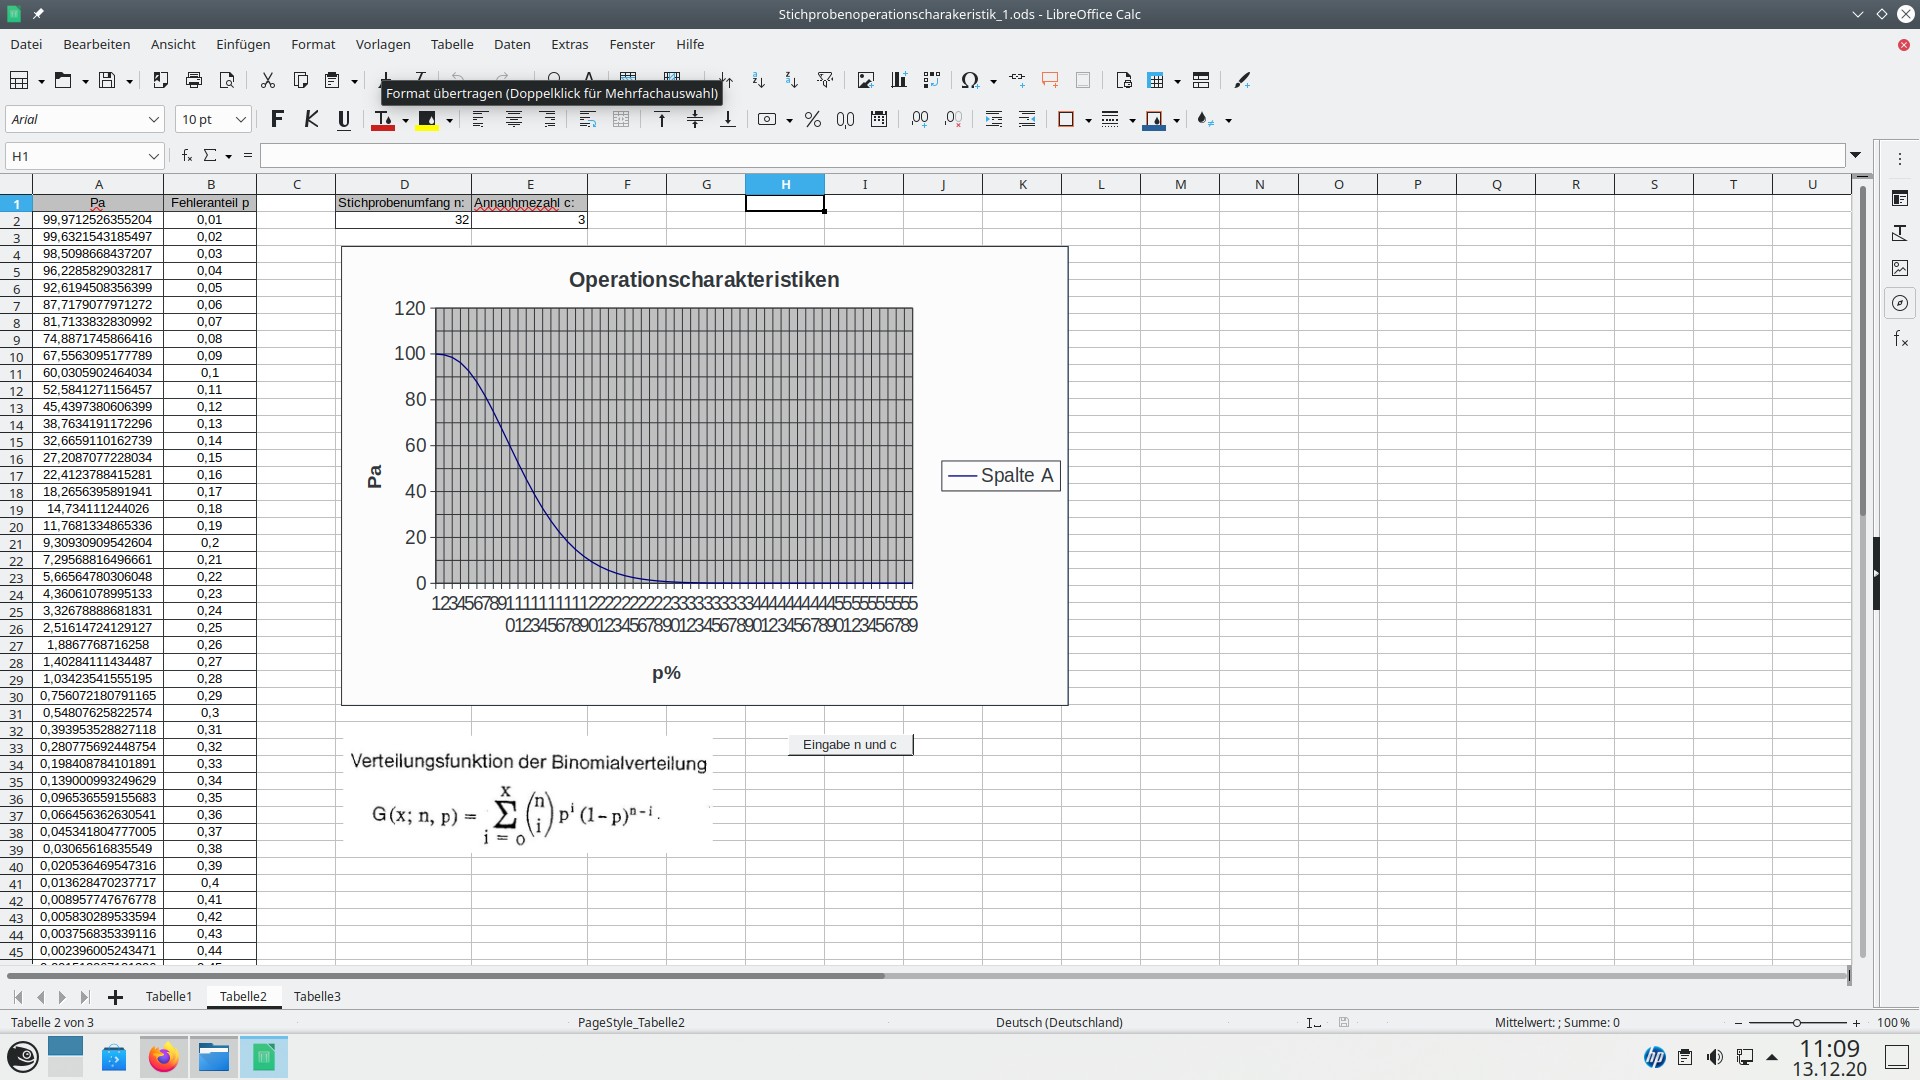Switch to the Tabelle1 sheet tab
The height and width of the screenshot is (1080, 1920).
(168, 996)
